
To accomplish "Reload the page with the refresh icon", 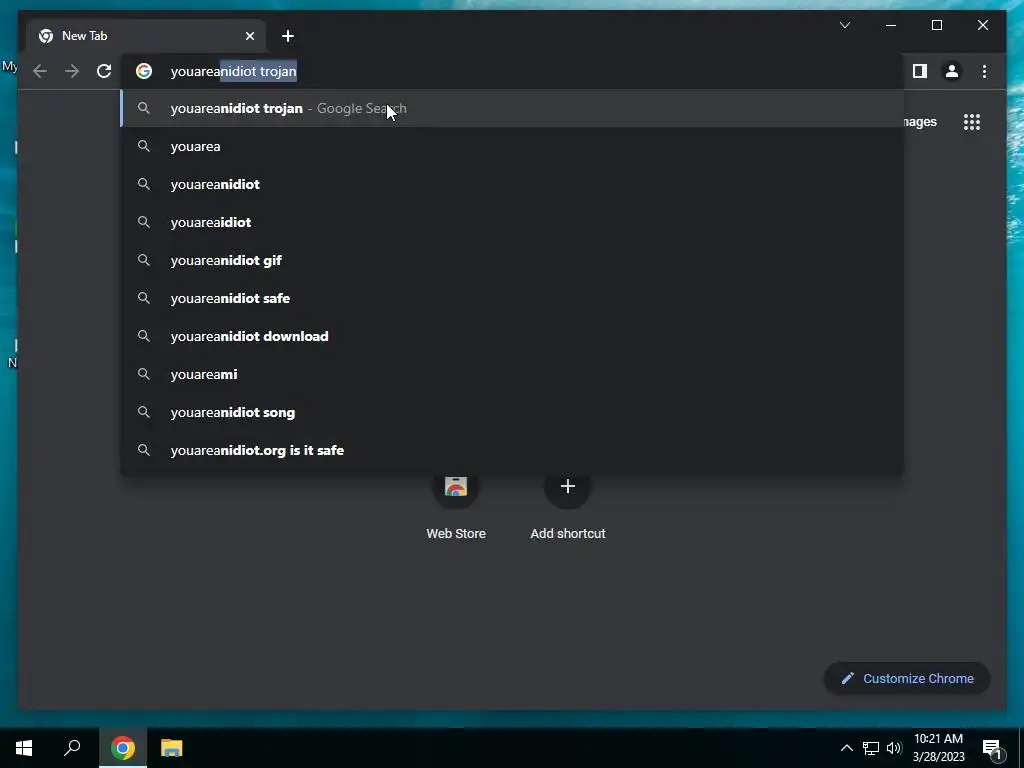I will [x=104, y=71].
